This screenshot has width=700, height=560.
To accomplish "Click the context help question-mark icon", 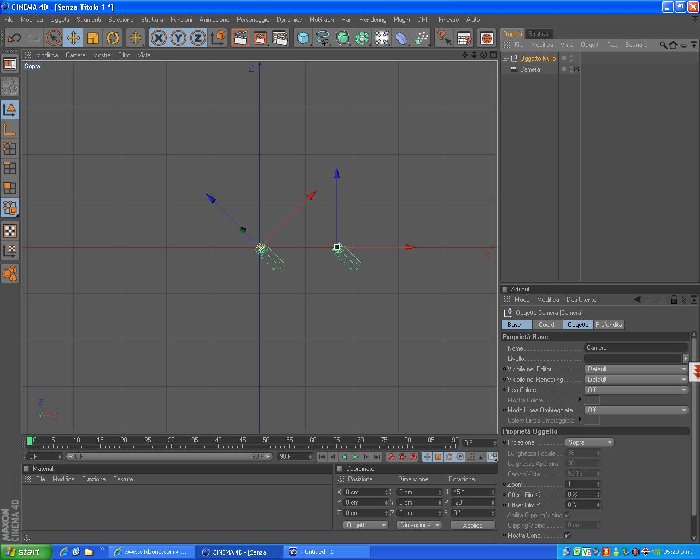I will 444,38.
